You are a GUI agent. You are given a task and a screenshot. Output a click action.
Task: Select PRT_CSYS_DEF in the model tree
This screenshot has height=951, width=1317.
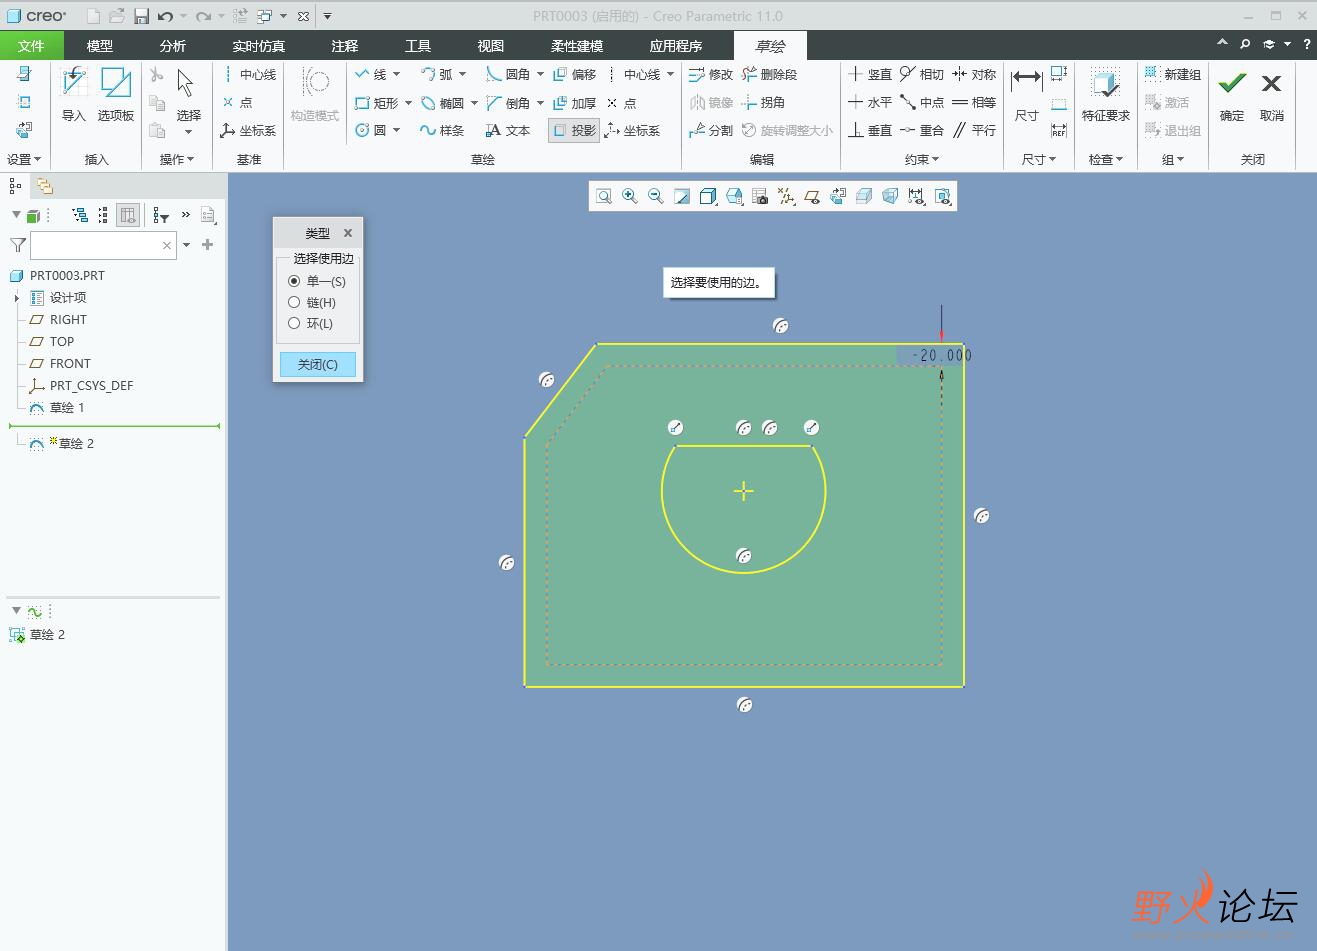[91, 386]
